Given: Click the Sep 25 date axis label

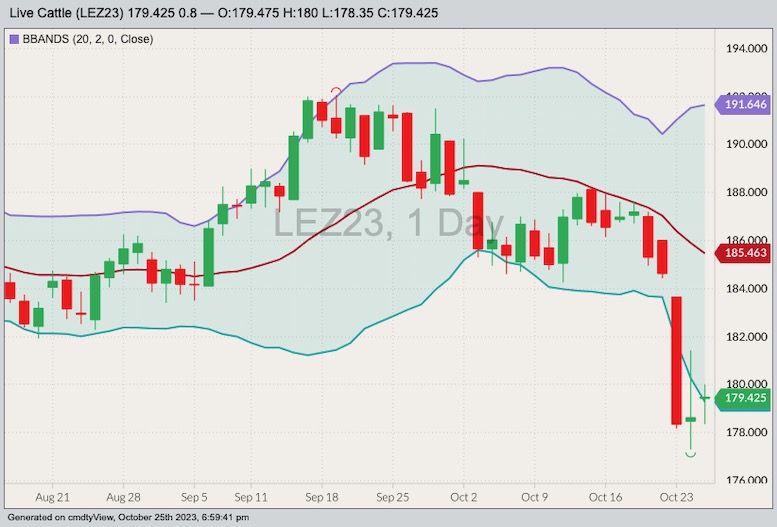Looking at the screenshot, I should pos(392,497).
